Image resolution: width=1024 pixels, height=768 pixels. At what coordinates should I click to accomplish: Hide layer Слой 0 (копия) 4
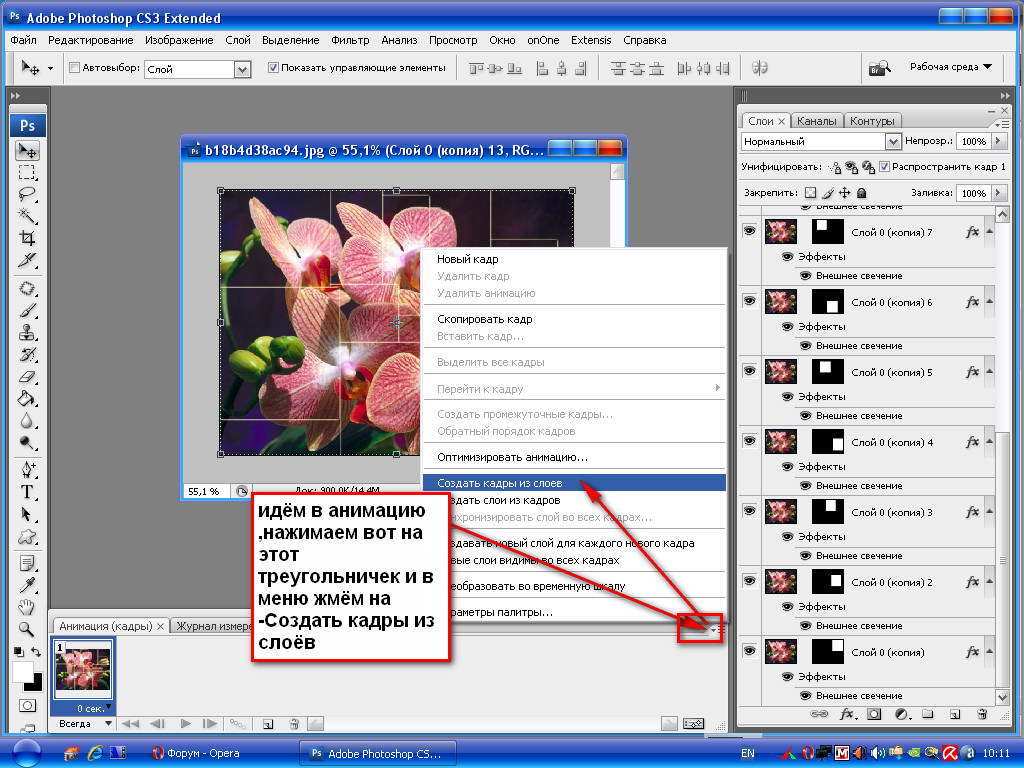pyautogui.click(x=749, y=440)
